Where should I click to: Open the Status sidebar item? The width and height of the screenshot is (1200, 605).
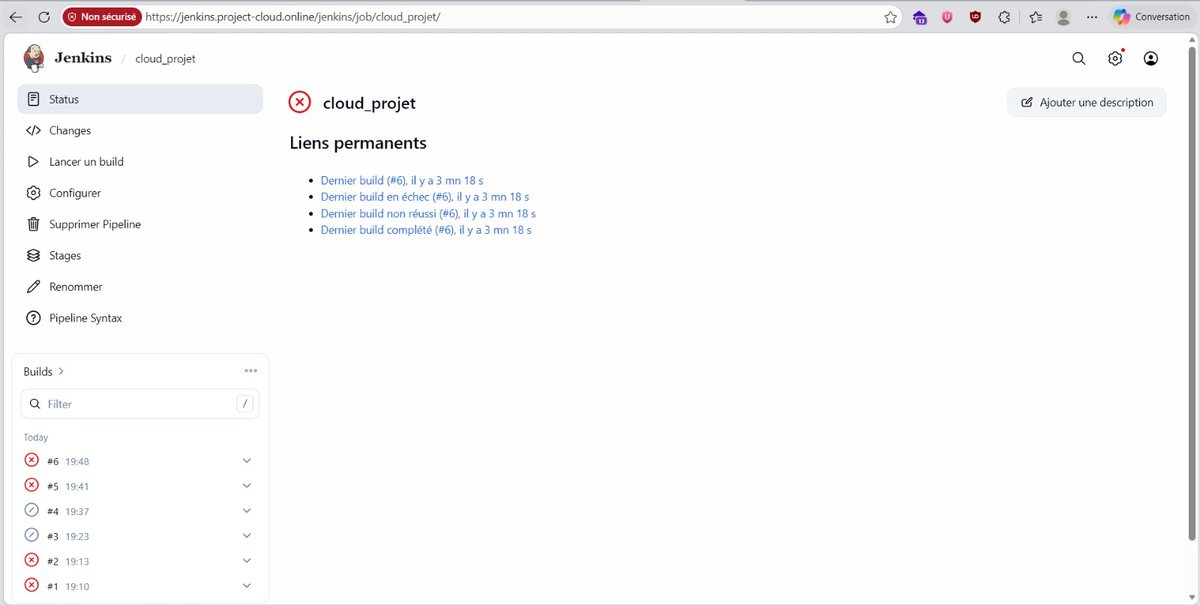[140, 99]
